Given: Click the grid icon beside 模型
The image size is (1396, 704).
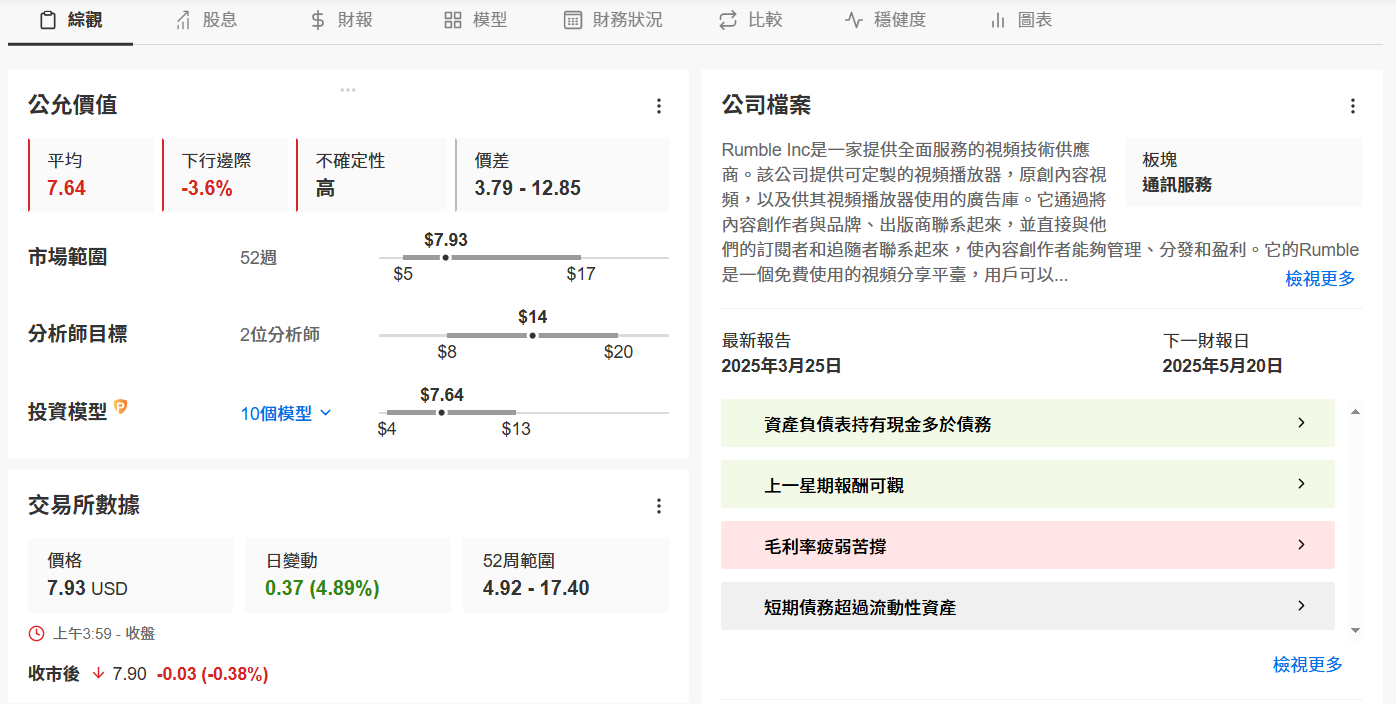Looking at the screenshot, I should click(x=453, y=20).
